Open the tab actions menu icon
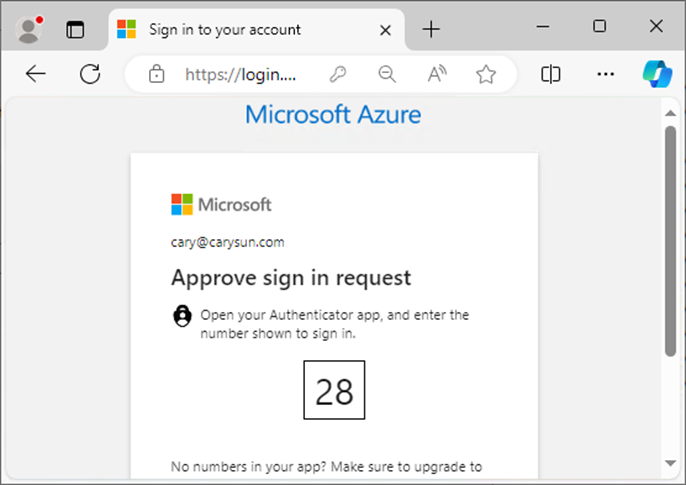686x485 pixels. pos(75,30)
